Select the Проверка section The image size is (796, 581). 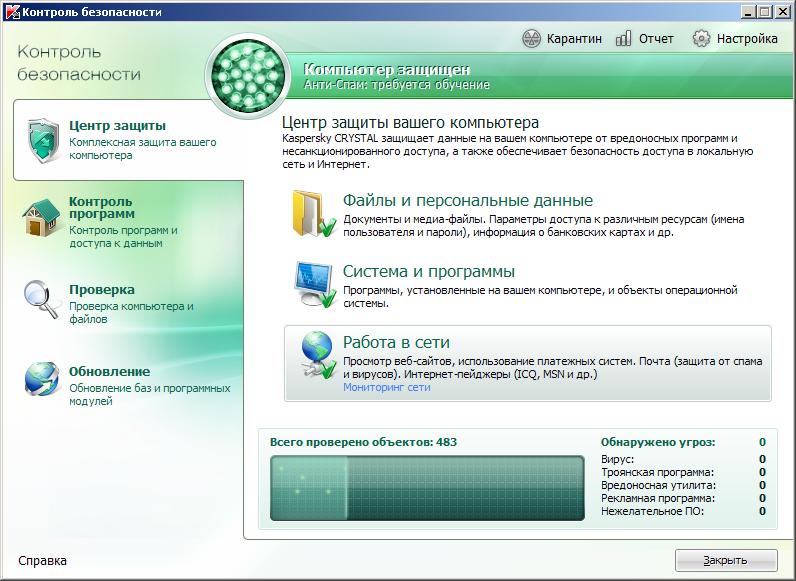[x=101, y=290]
